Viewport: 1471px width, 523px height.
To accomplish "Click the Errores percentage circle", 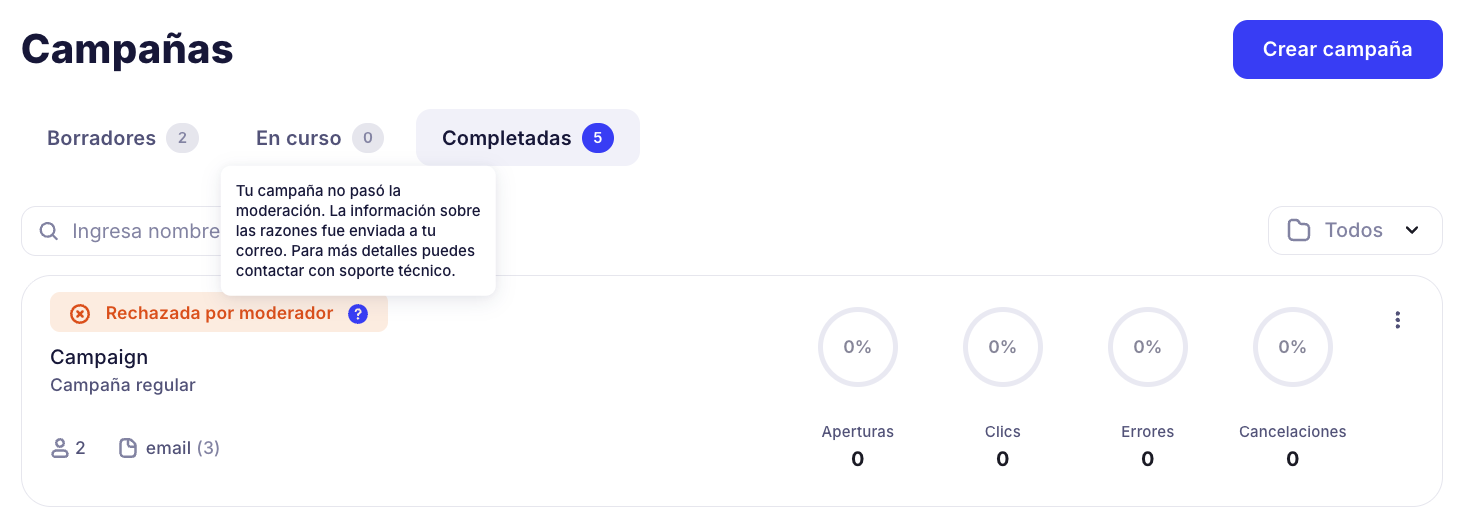I will click(1147, 347).
